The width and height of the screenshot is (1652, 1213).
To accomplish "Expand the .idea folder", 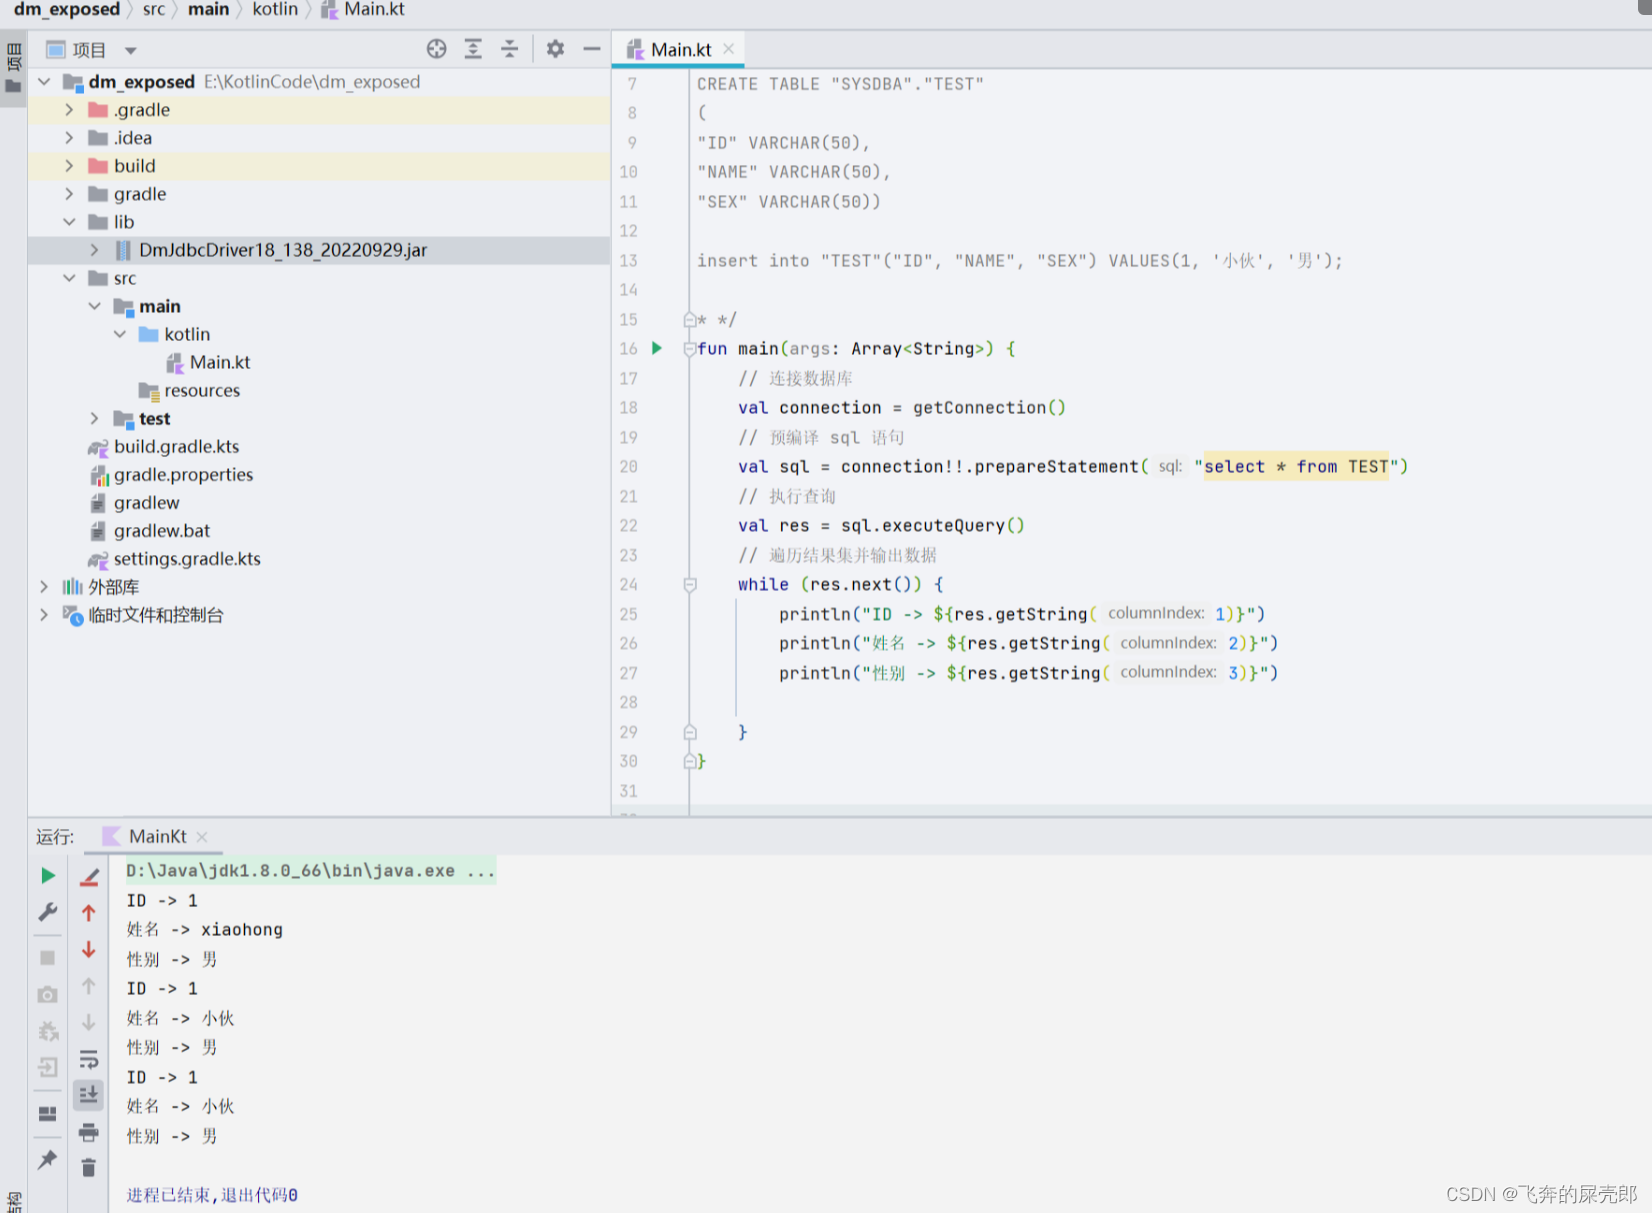I will click(69, 138).
